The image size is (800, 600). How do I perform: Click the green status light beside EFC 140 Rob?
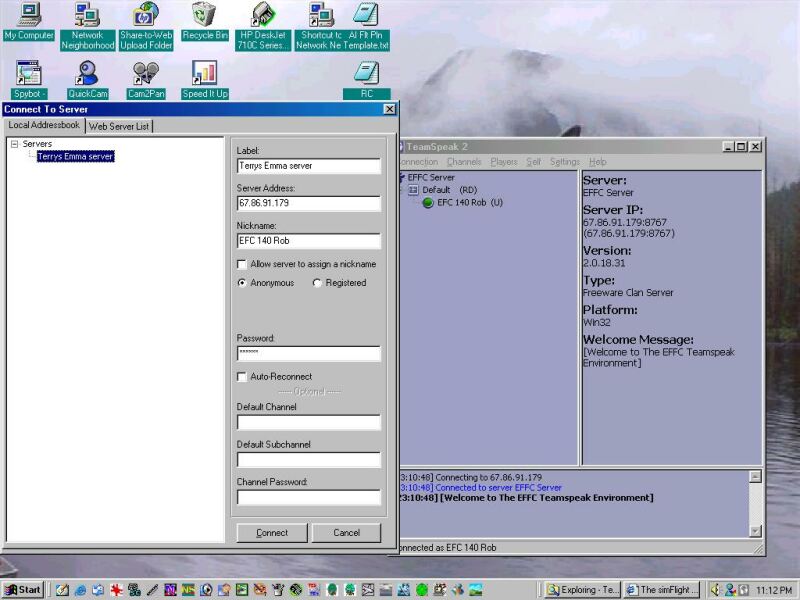pyautogui.click(x=428, y=203)
